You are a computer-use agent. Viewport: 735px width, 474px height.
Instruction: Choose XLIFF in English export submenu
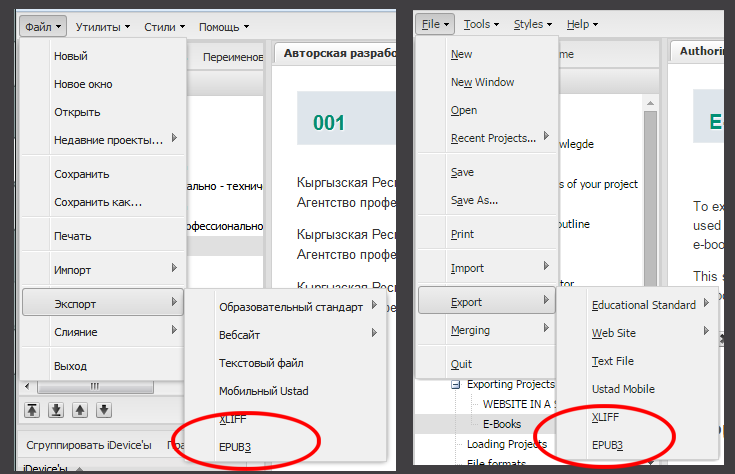(x=638, y=417)
